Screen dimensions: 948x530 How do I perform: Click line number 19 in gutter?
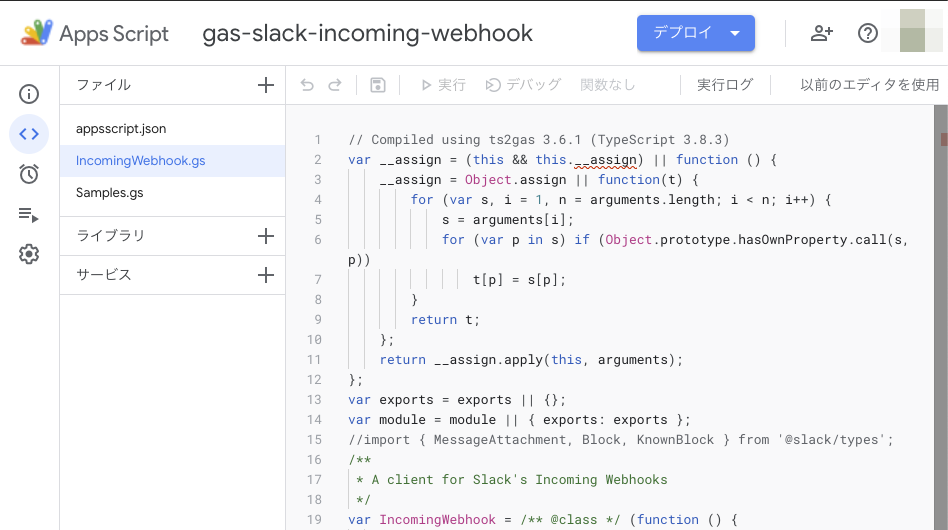[x=314, y=519]
